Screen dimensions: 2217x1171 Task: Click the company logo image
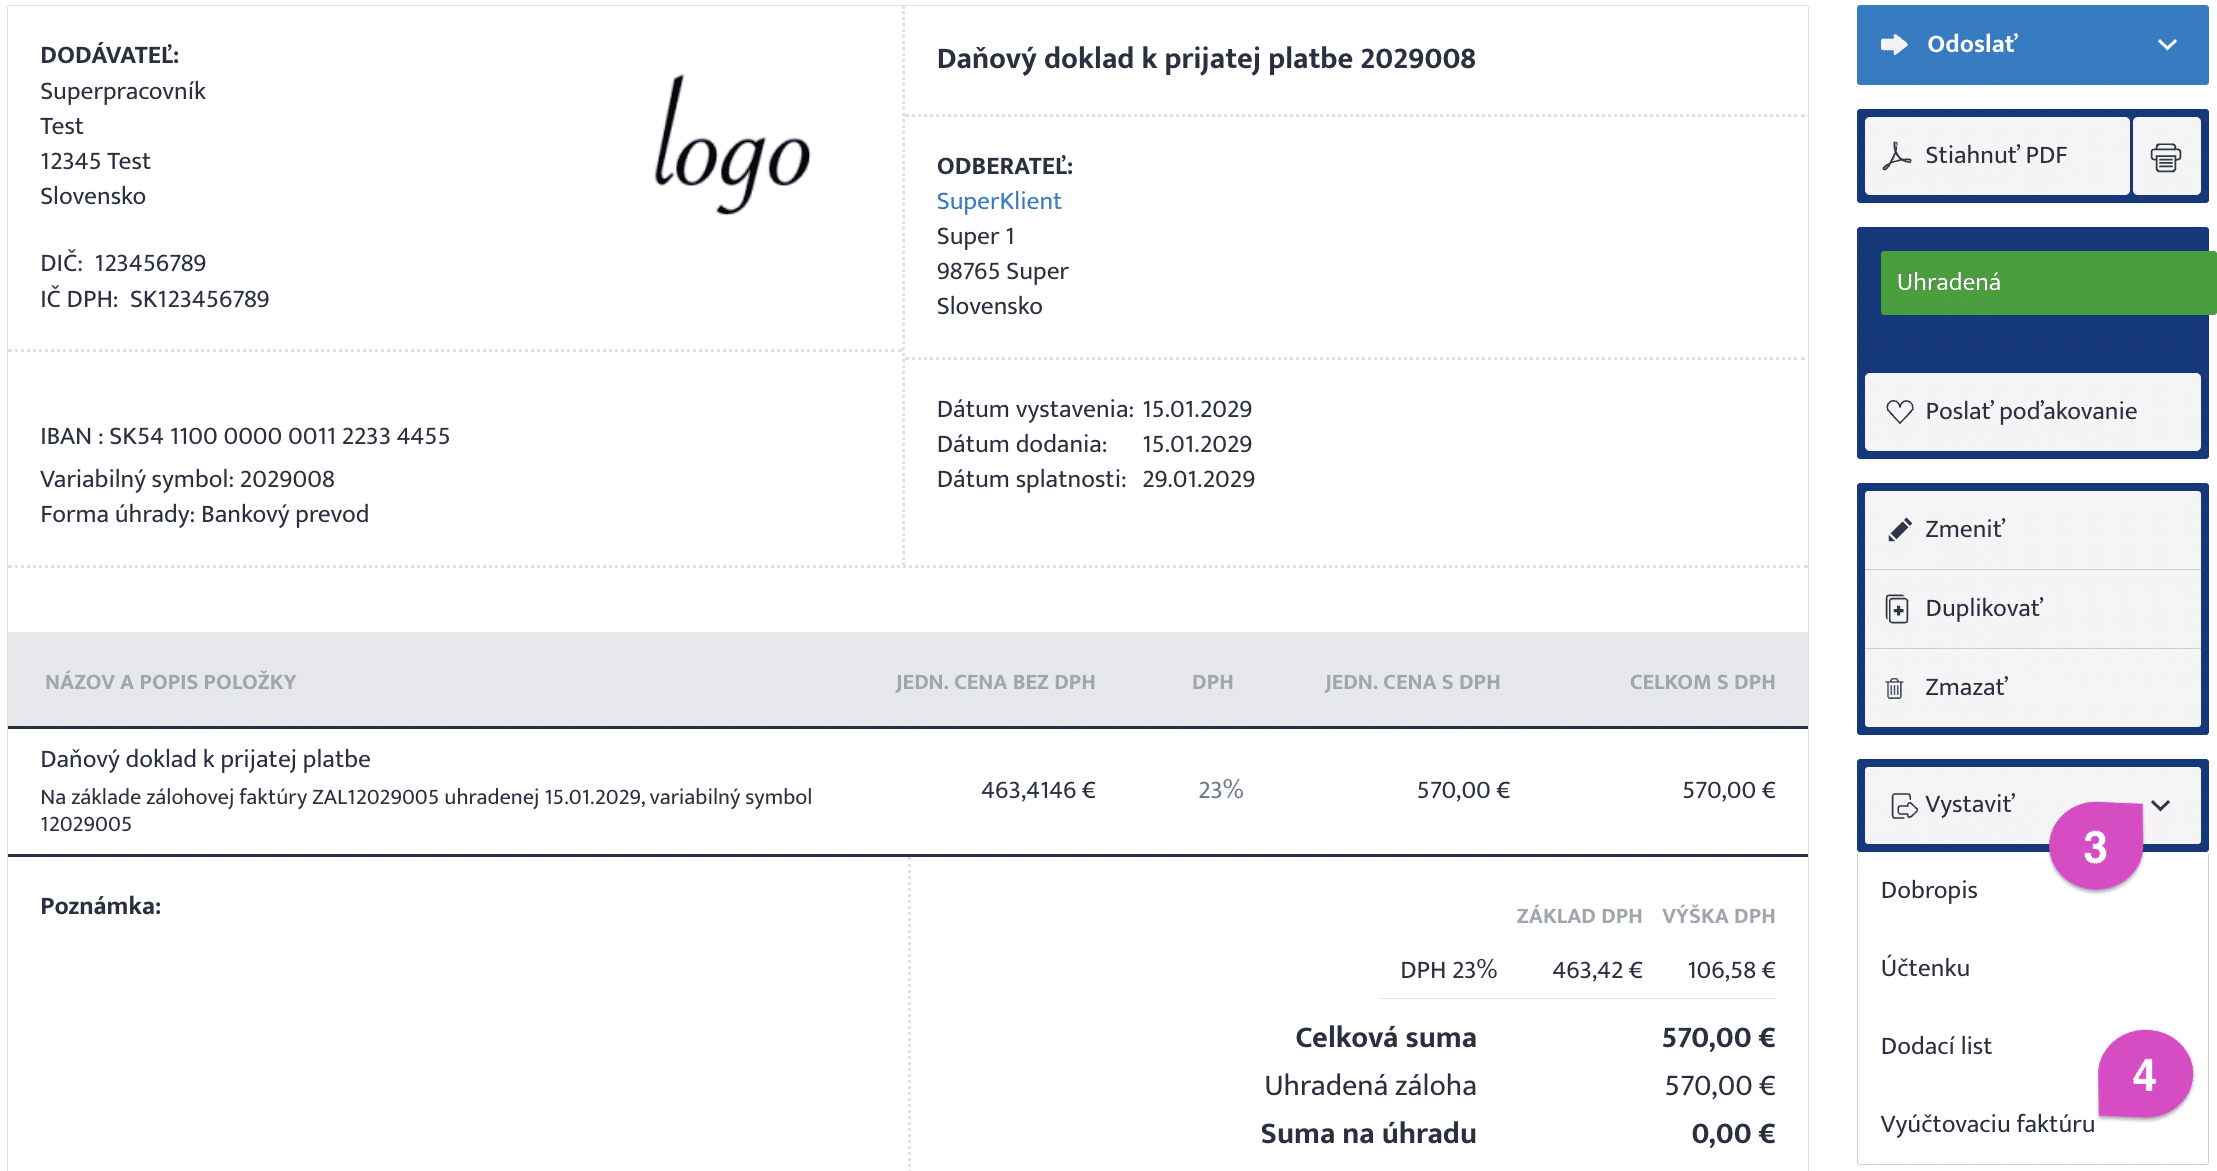[732, 145]
